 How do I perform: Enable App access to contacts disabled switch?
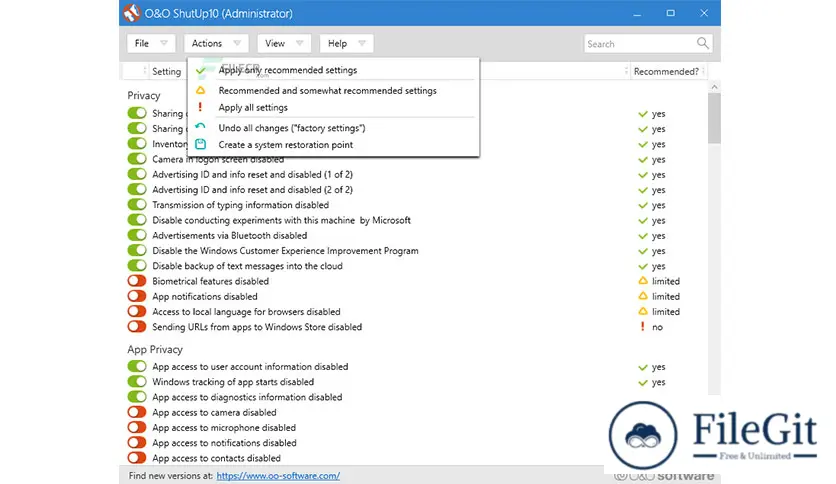point(137,457)
